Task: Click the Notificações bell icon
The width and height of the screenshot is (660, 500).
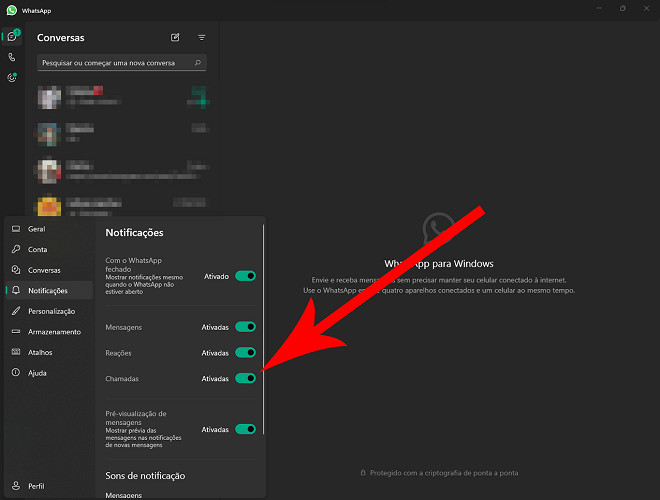Action: [16, 290]
